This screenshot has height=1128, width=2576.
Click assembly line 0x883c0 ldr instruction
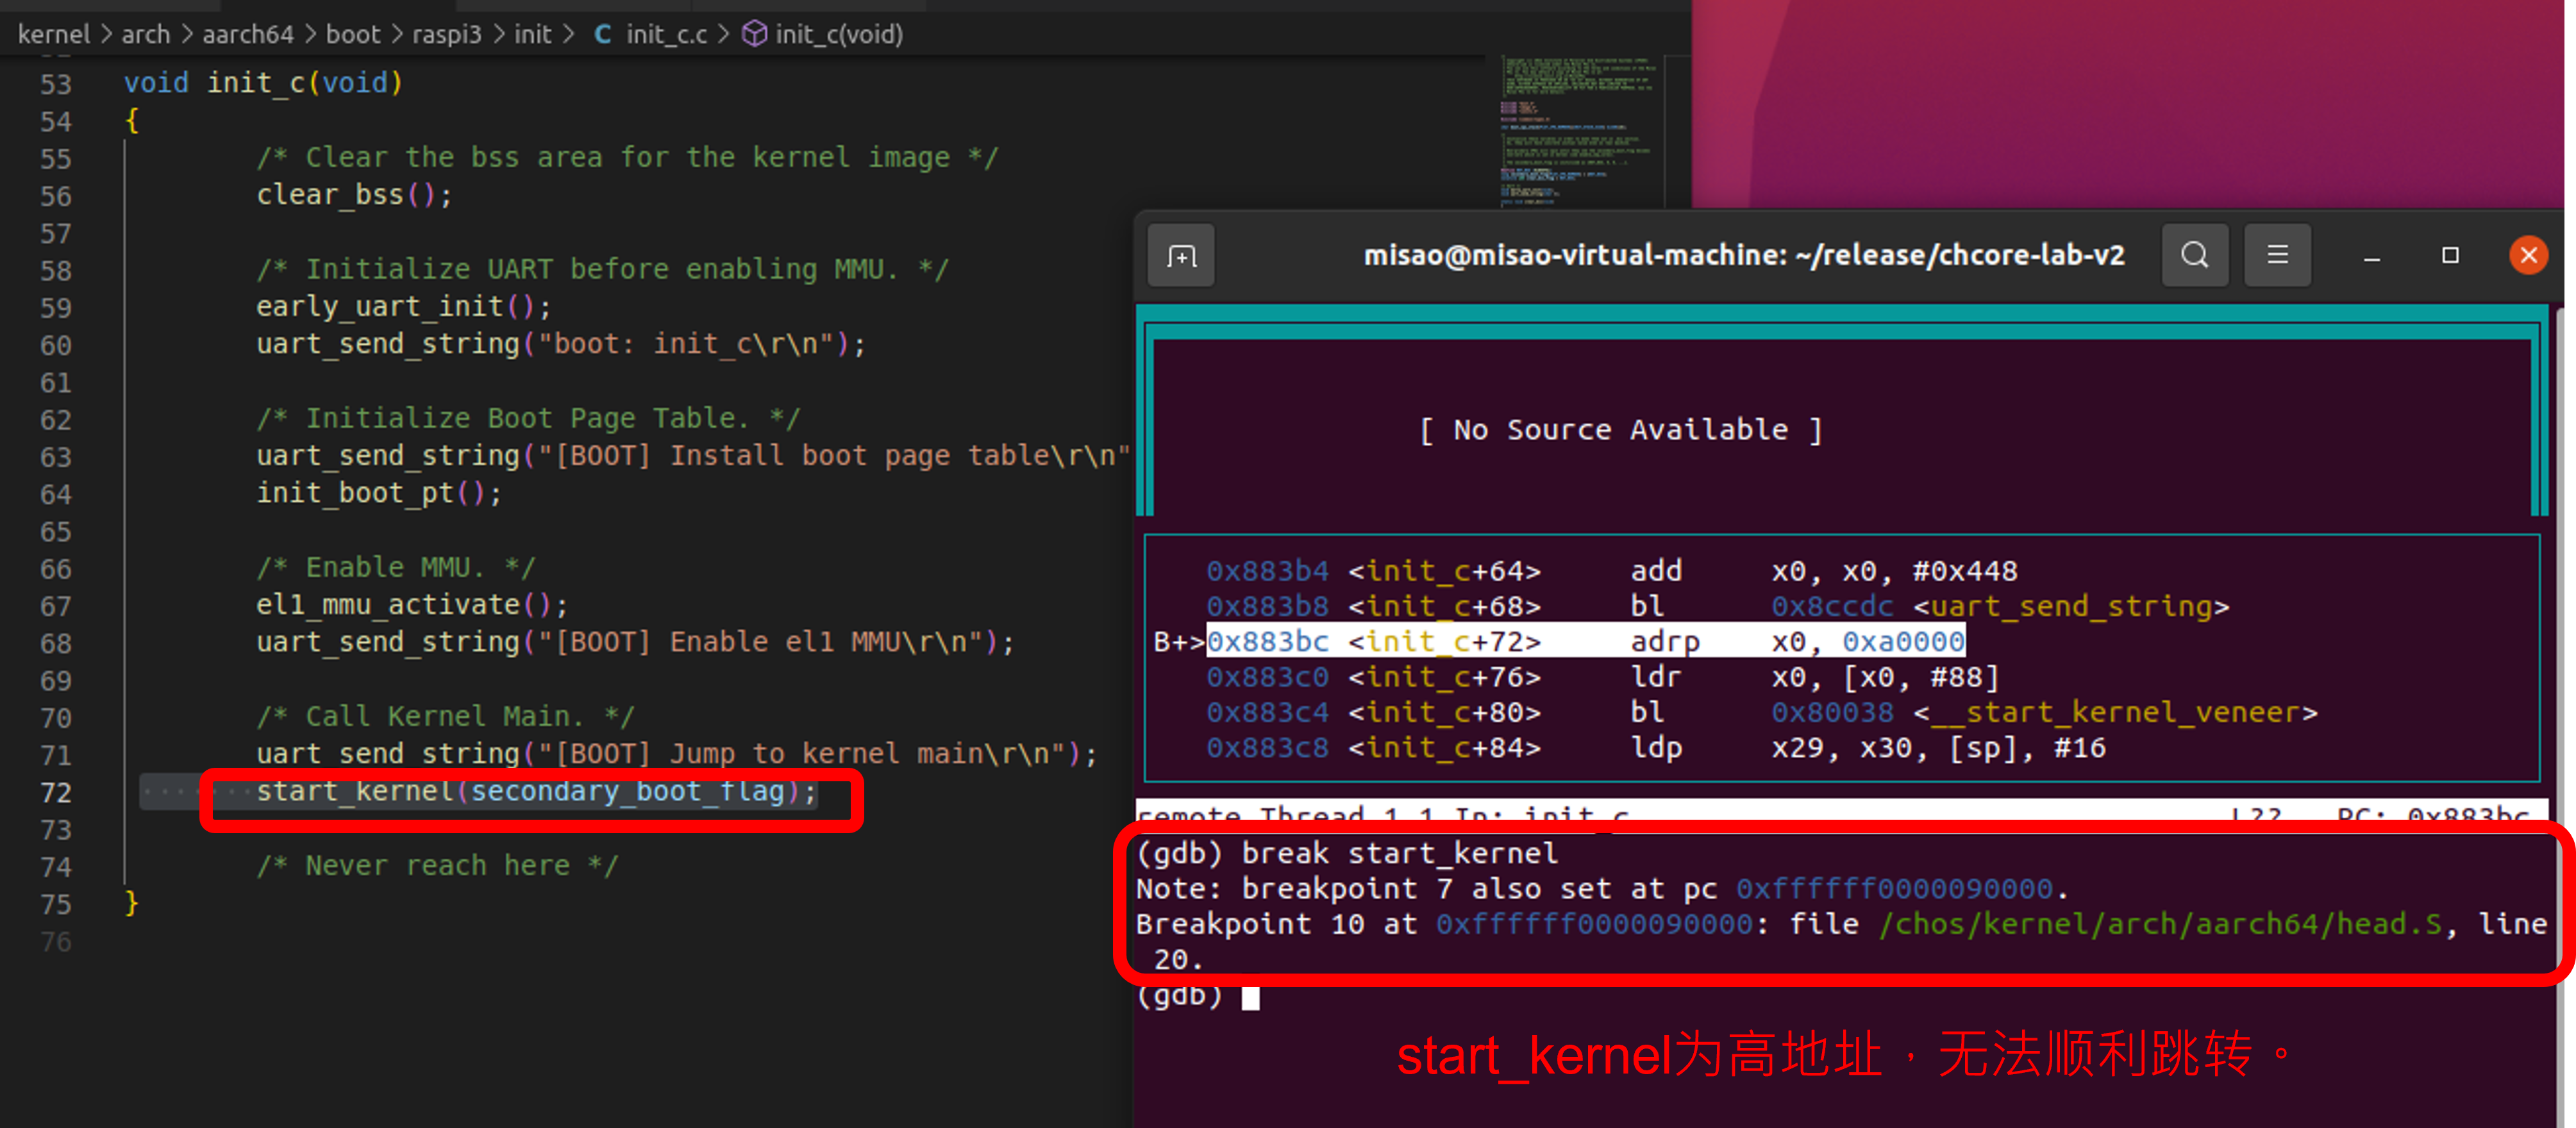click(1602, 677)
